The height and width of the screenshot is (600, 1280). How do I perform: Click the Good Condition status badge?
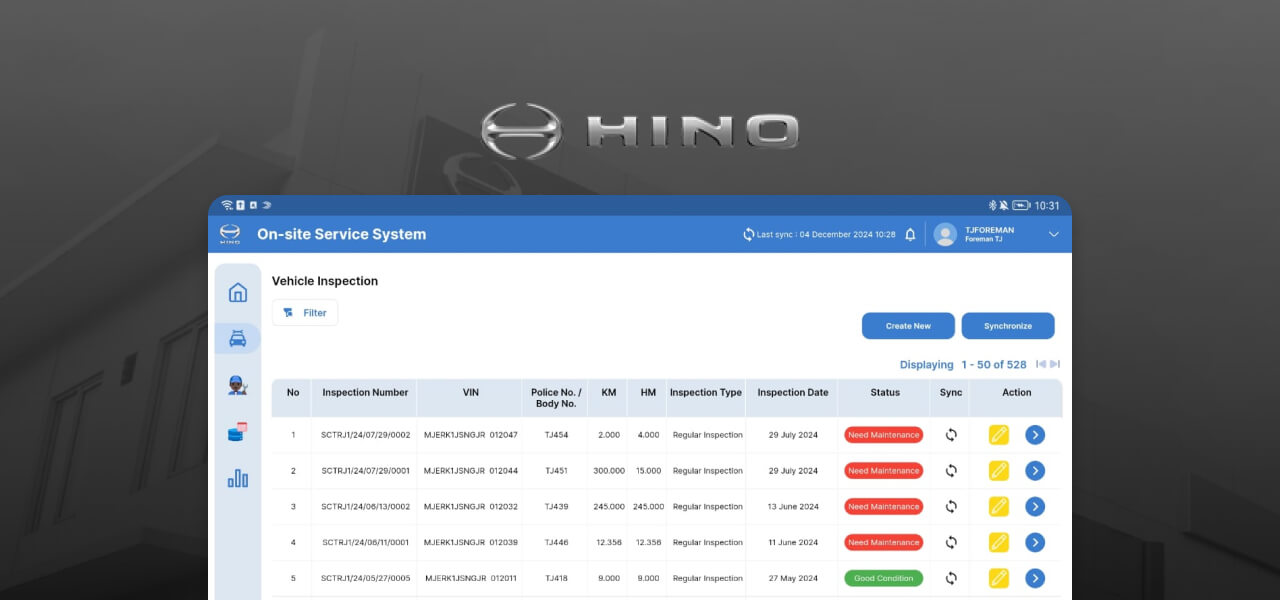(883, 578)
